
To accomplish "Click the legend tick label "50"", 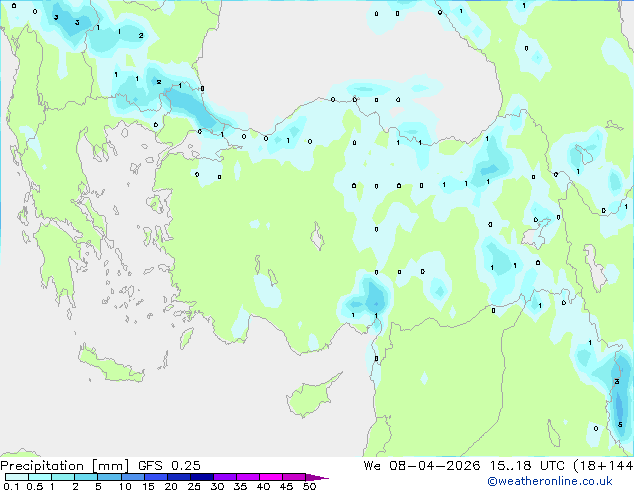I will [309, 486].
